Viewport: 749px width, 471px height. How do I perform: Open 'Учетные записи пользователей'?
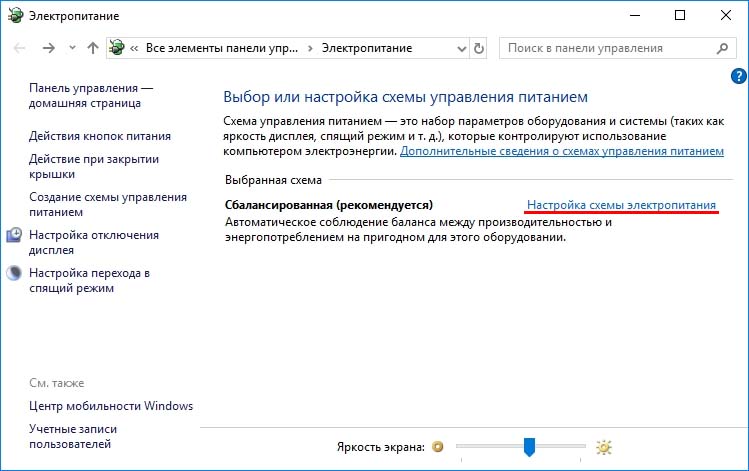[x=73, y=436]
